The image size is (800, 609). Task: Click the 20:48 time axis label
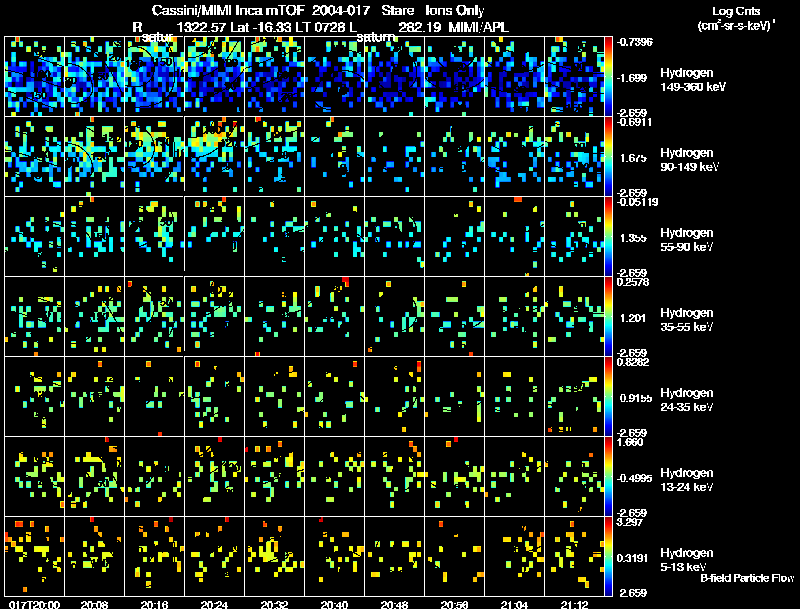pos(394,604)
